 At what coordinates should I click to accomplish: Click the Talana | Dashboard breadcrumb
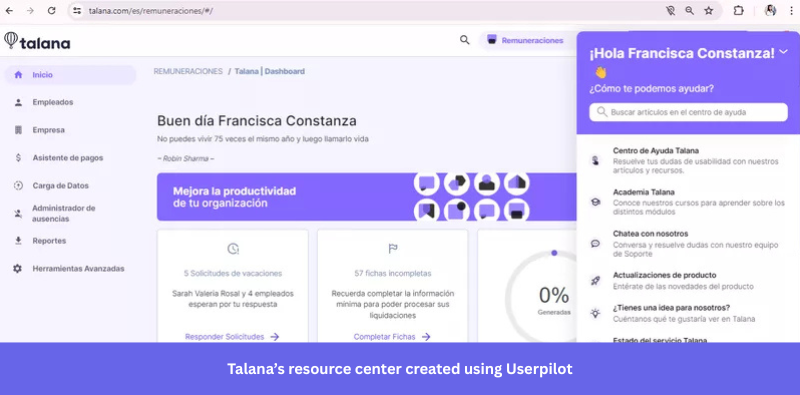click(x=269, y=71)
